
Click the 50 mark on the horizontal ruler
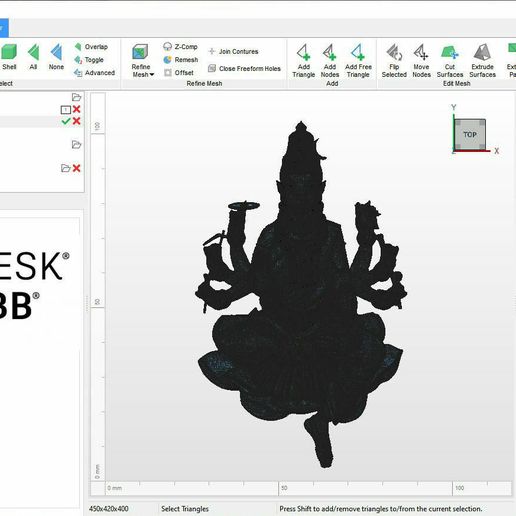click(x=284, y=488)
